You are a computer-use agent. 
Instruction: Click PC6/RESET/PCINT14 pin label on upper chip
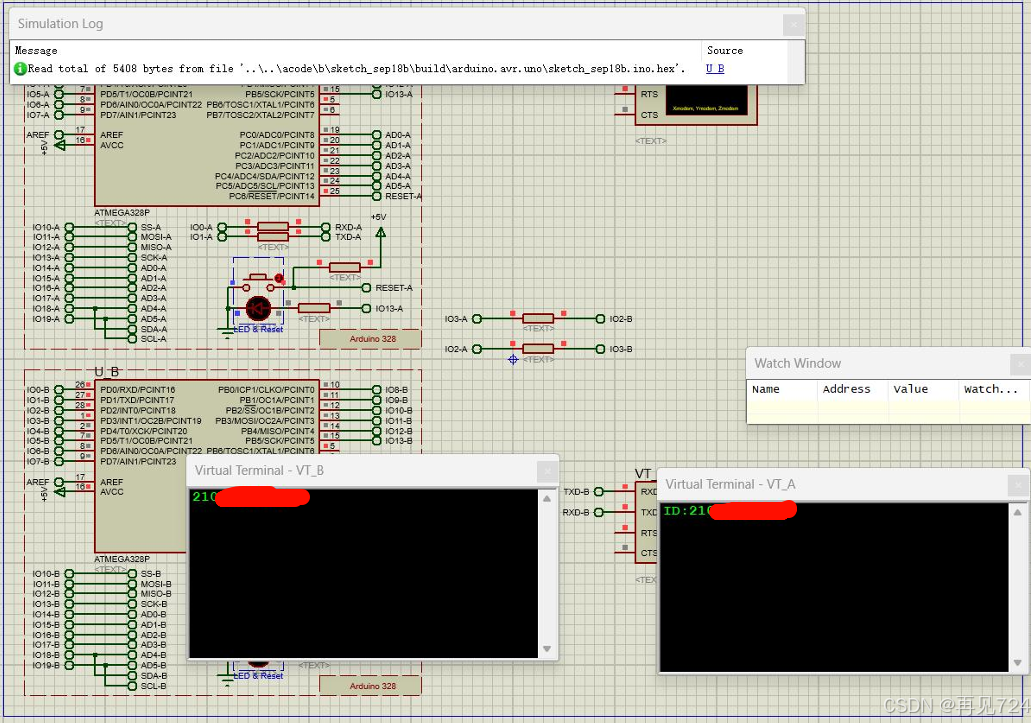[x=272, y=196]
